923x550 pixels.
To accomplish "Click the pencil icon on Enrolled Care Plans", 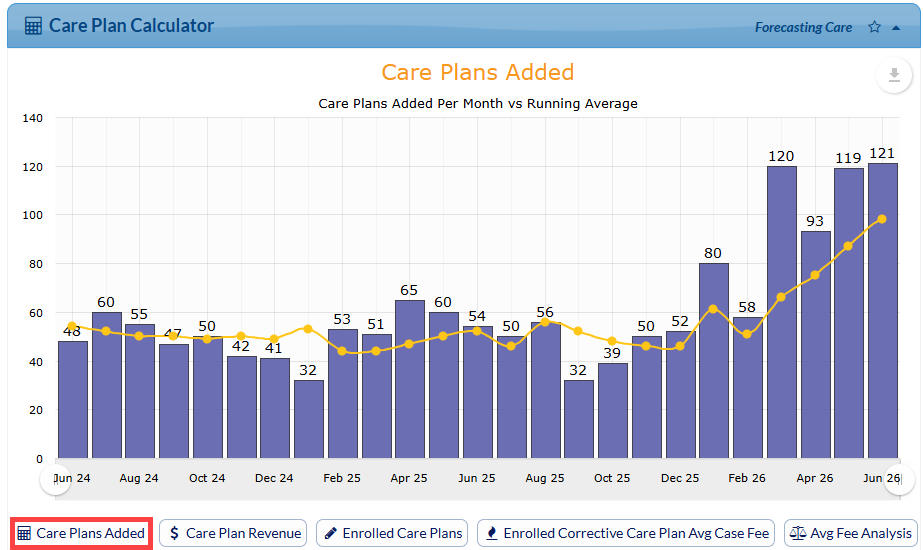I will click(x=331, y=534).
